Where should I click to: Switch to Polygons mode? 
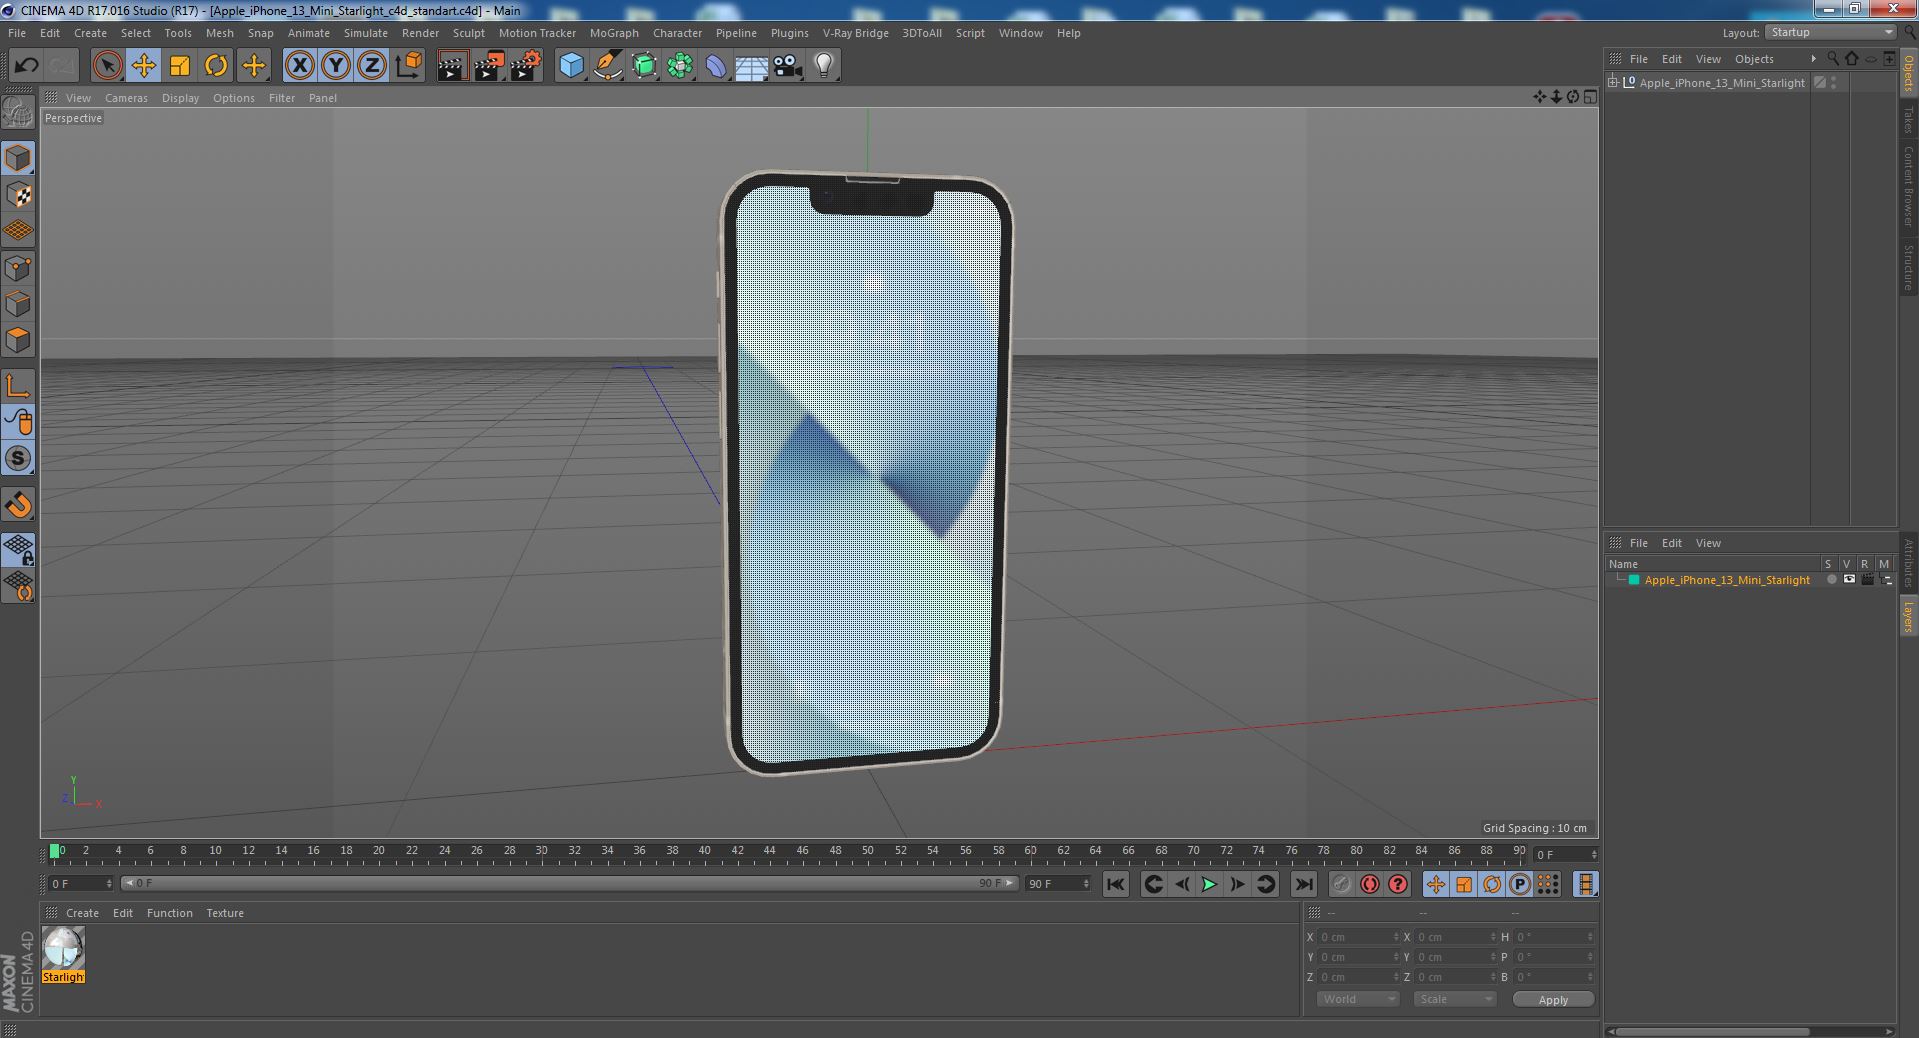[18, 340]
